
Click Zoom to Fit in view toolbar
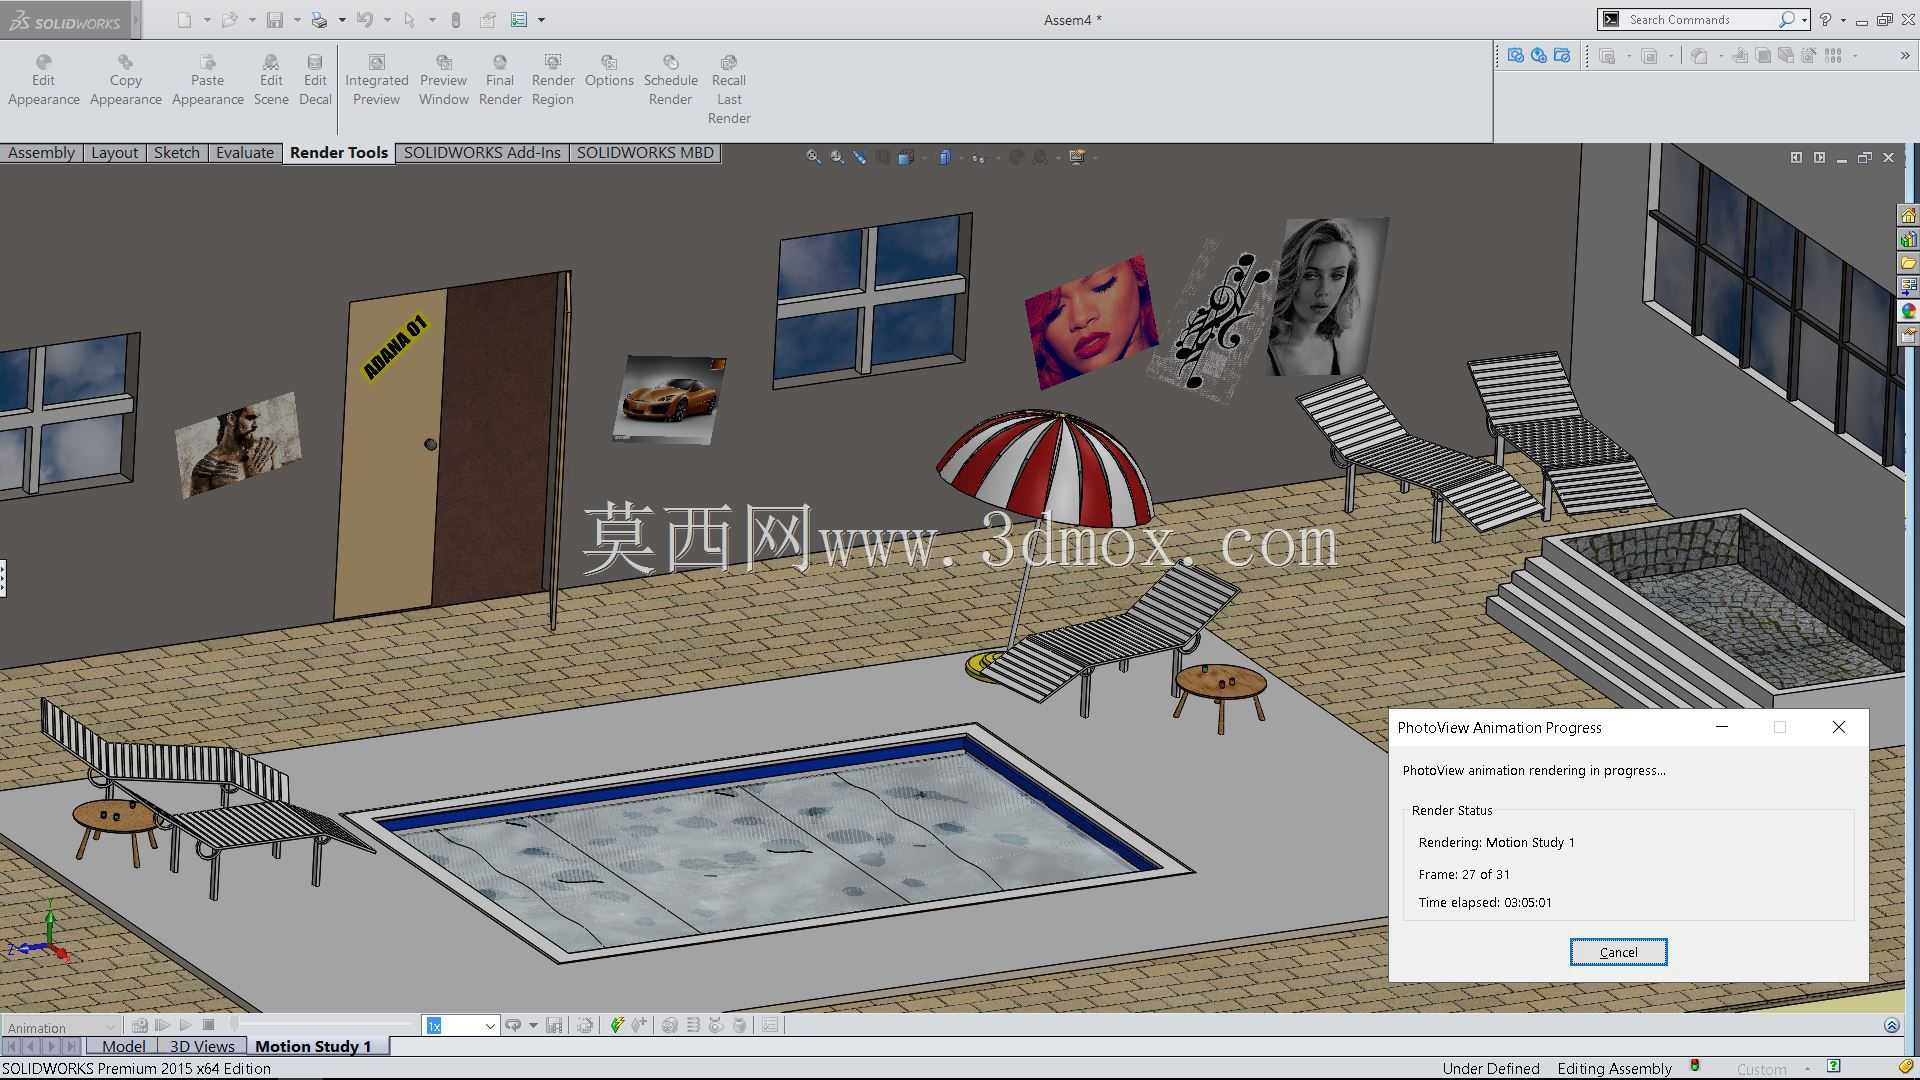point(814,157)
